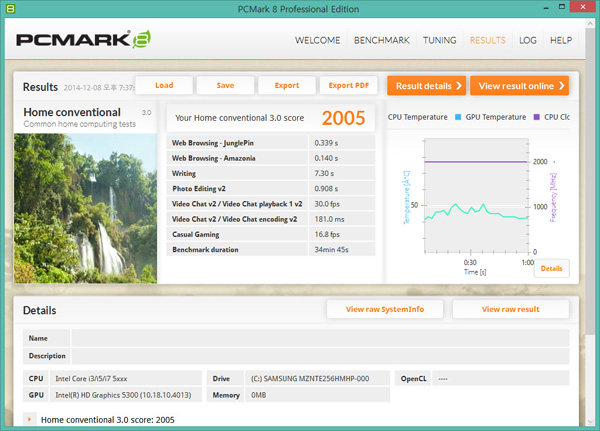This screenshot has width=600, height=431.
Task: Click the Export button
Action: 286,85
